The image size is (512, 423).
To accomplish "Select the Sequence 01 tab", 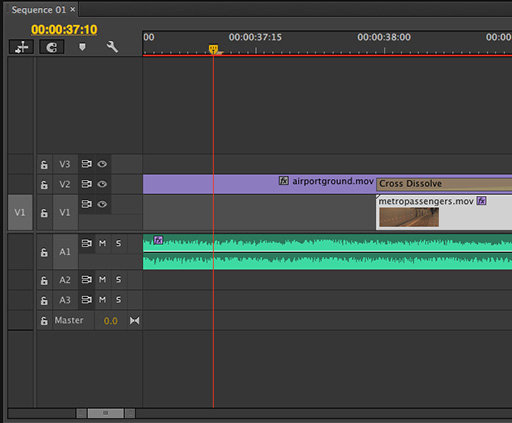I will [x=39, y=10].
